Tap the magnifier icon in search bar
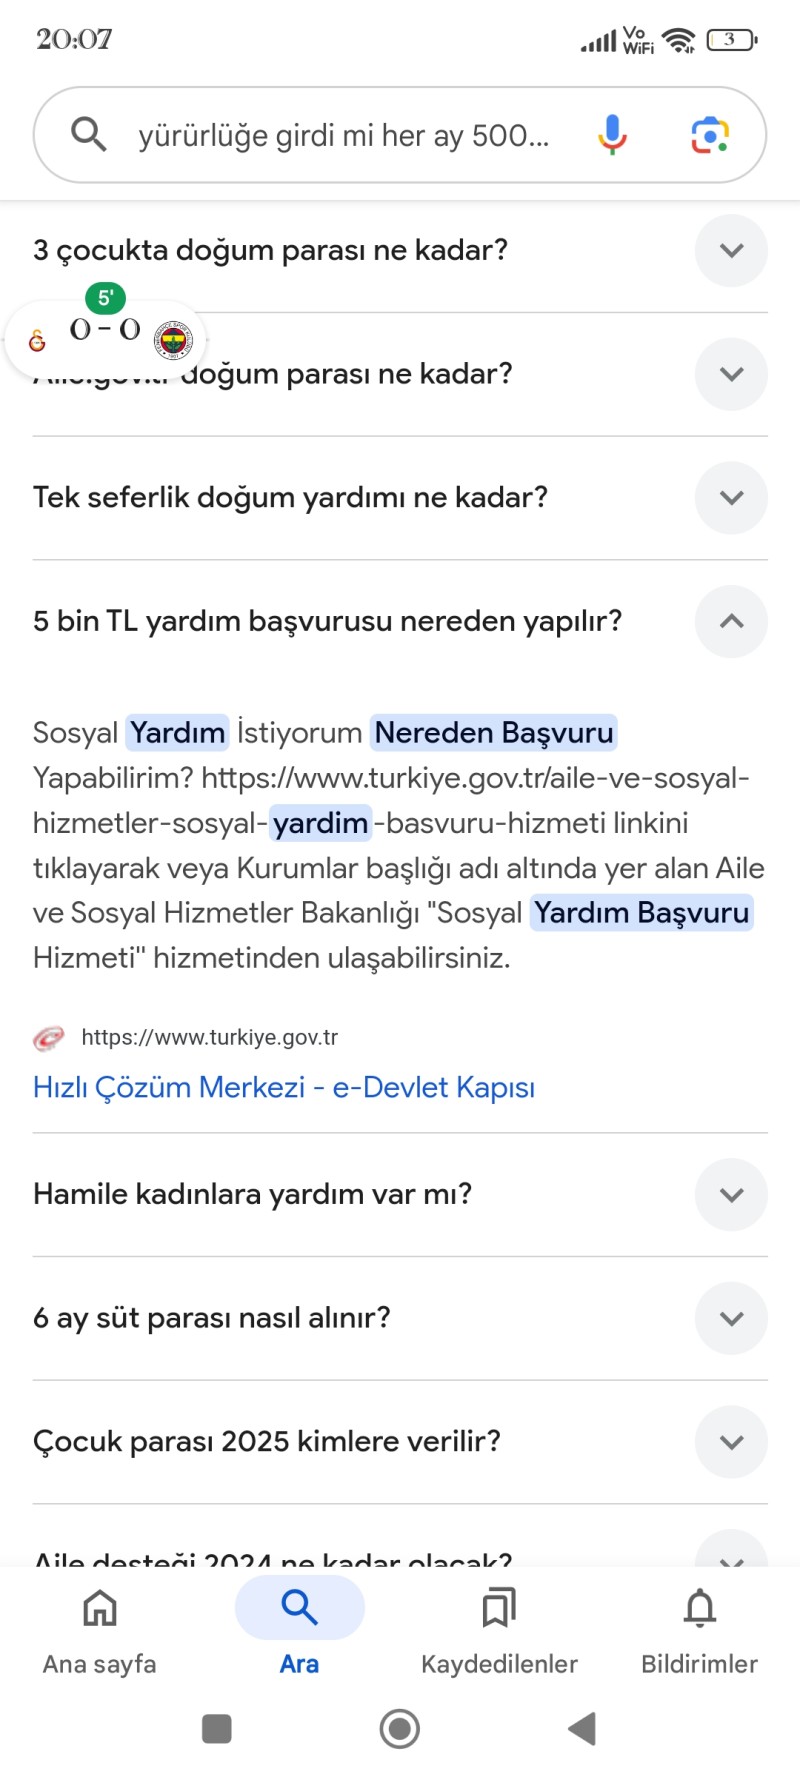The width and height of the screenshot is (800, 1777). [x=89, y=134]
